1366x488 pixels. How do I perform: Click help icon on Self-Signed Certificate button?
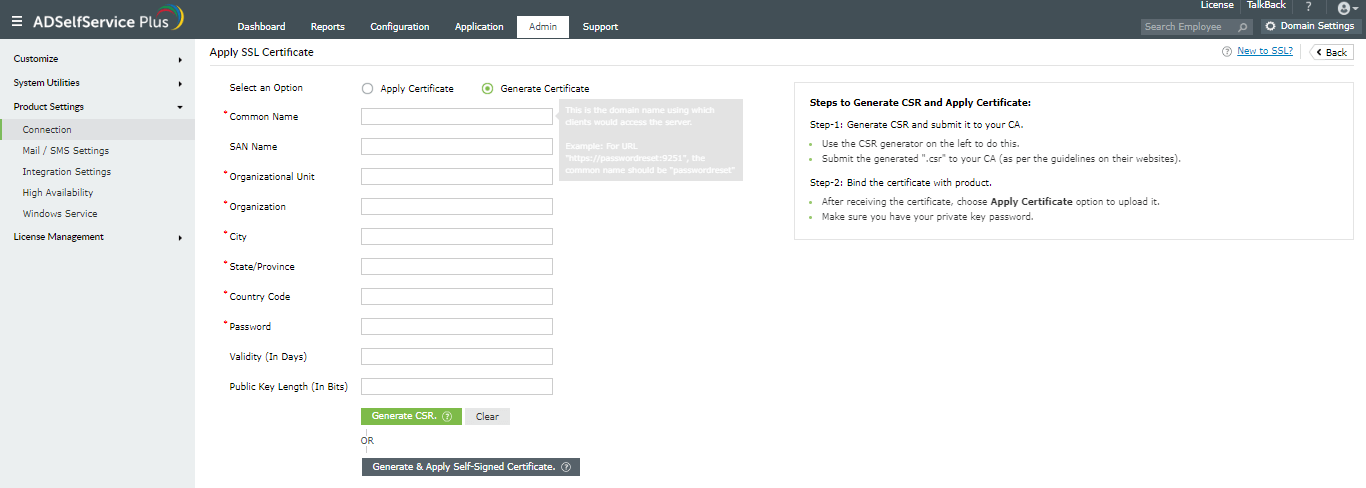click(566, 467)
